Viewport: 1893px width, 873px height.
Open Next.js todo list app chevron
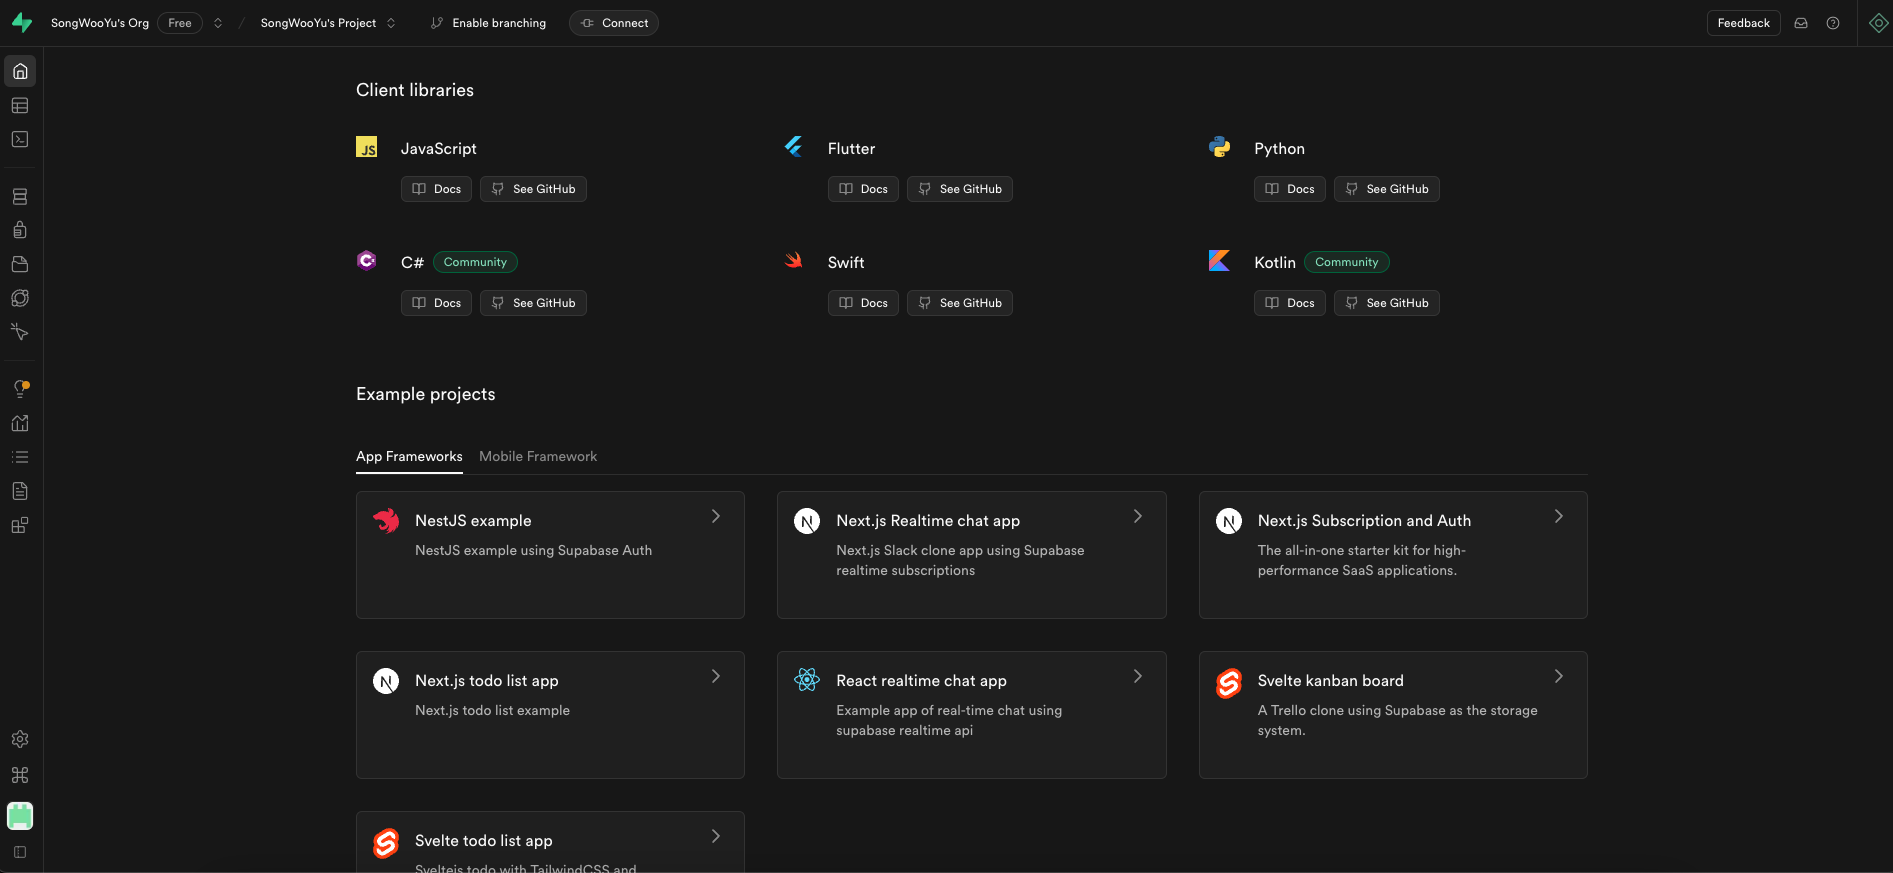pyautogui.click(x=716, y=676)
